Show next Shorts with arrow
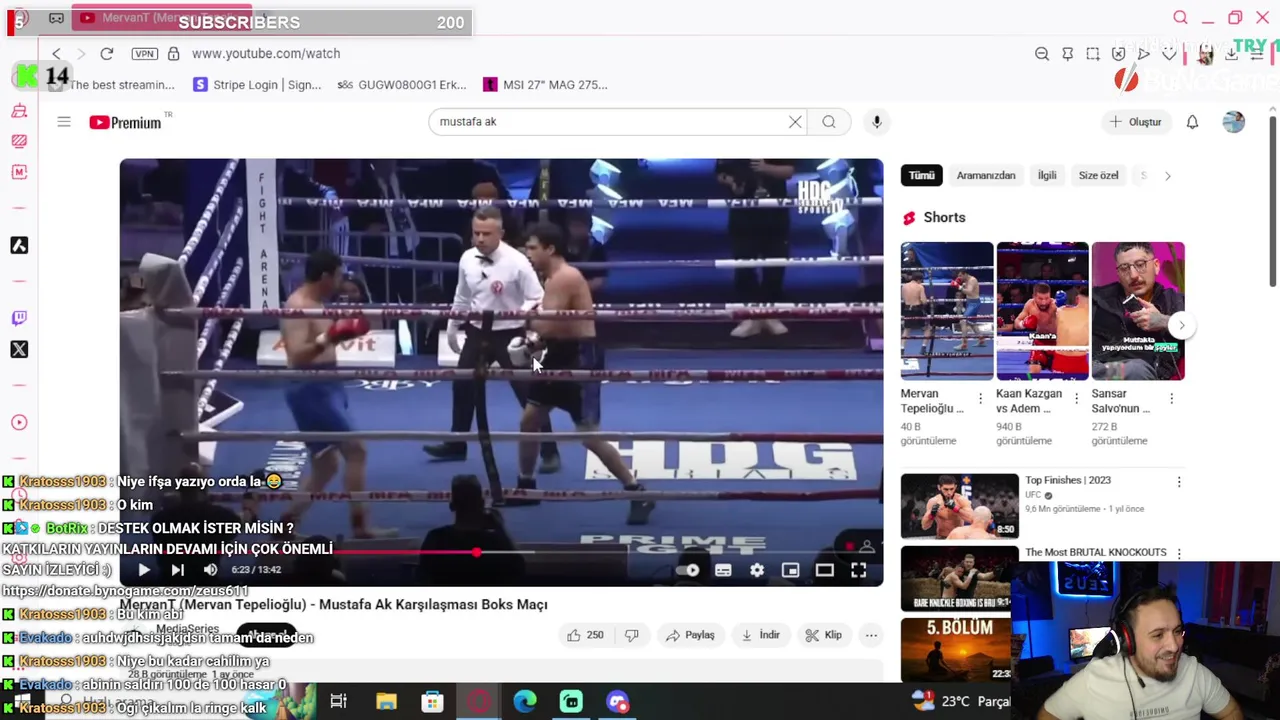Image resolution: width=1280 pixels, height=720 pixels. 1181,325
